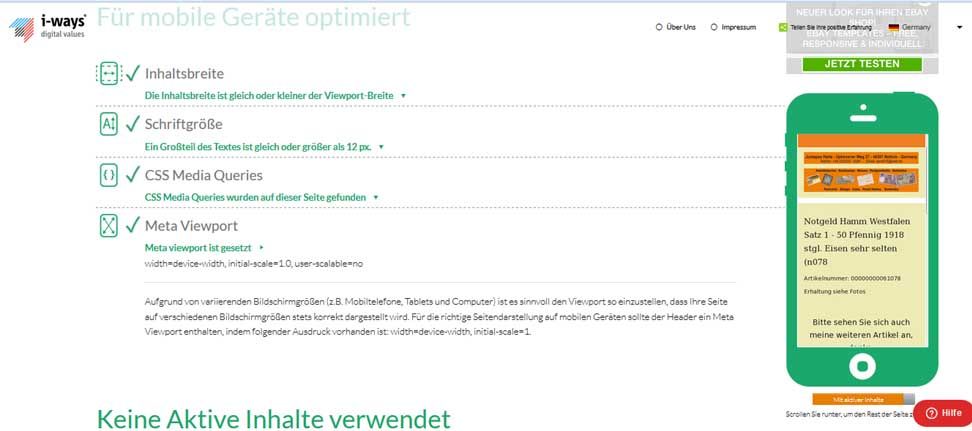Select the Impressum radio circle
The height and width of the screenshot is (431, 972).
(714, 27)
